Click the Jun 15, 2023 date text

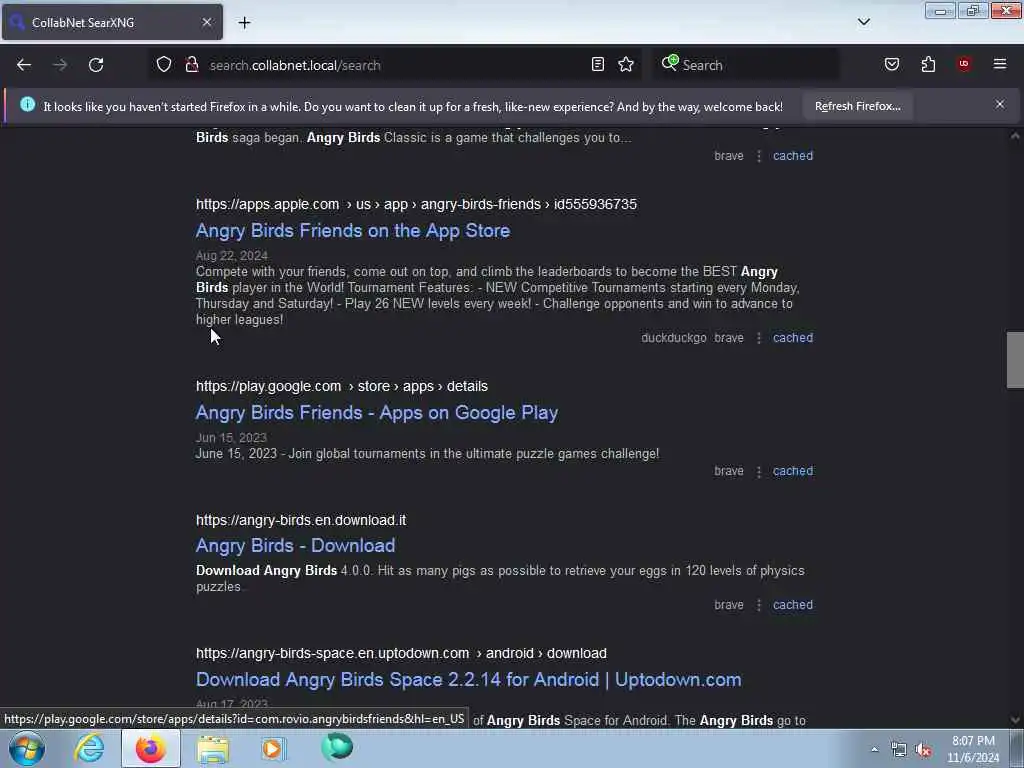coord(231,438)
